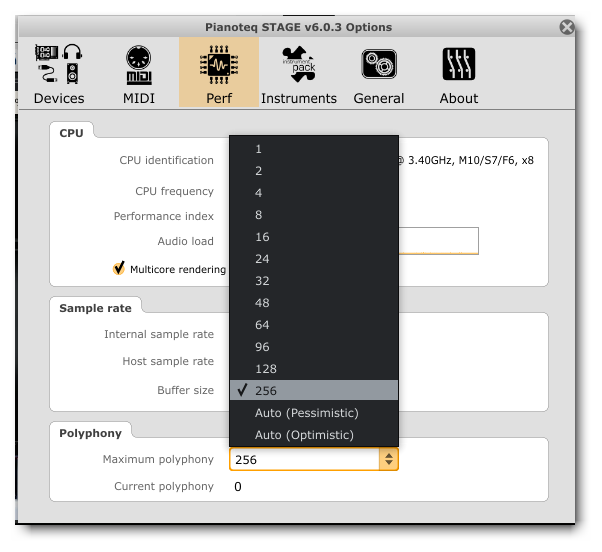Image resolution: width=602 pixels, height=552 pixels.
Task: Click the 3.40GHz CPU identification text
Action: [466, 160]
